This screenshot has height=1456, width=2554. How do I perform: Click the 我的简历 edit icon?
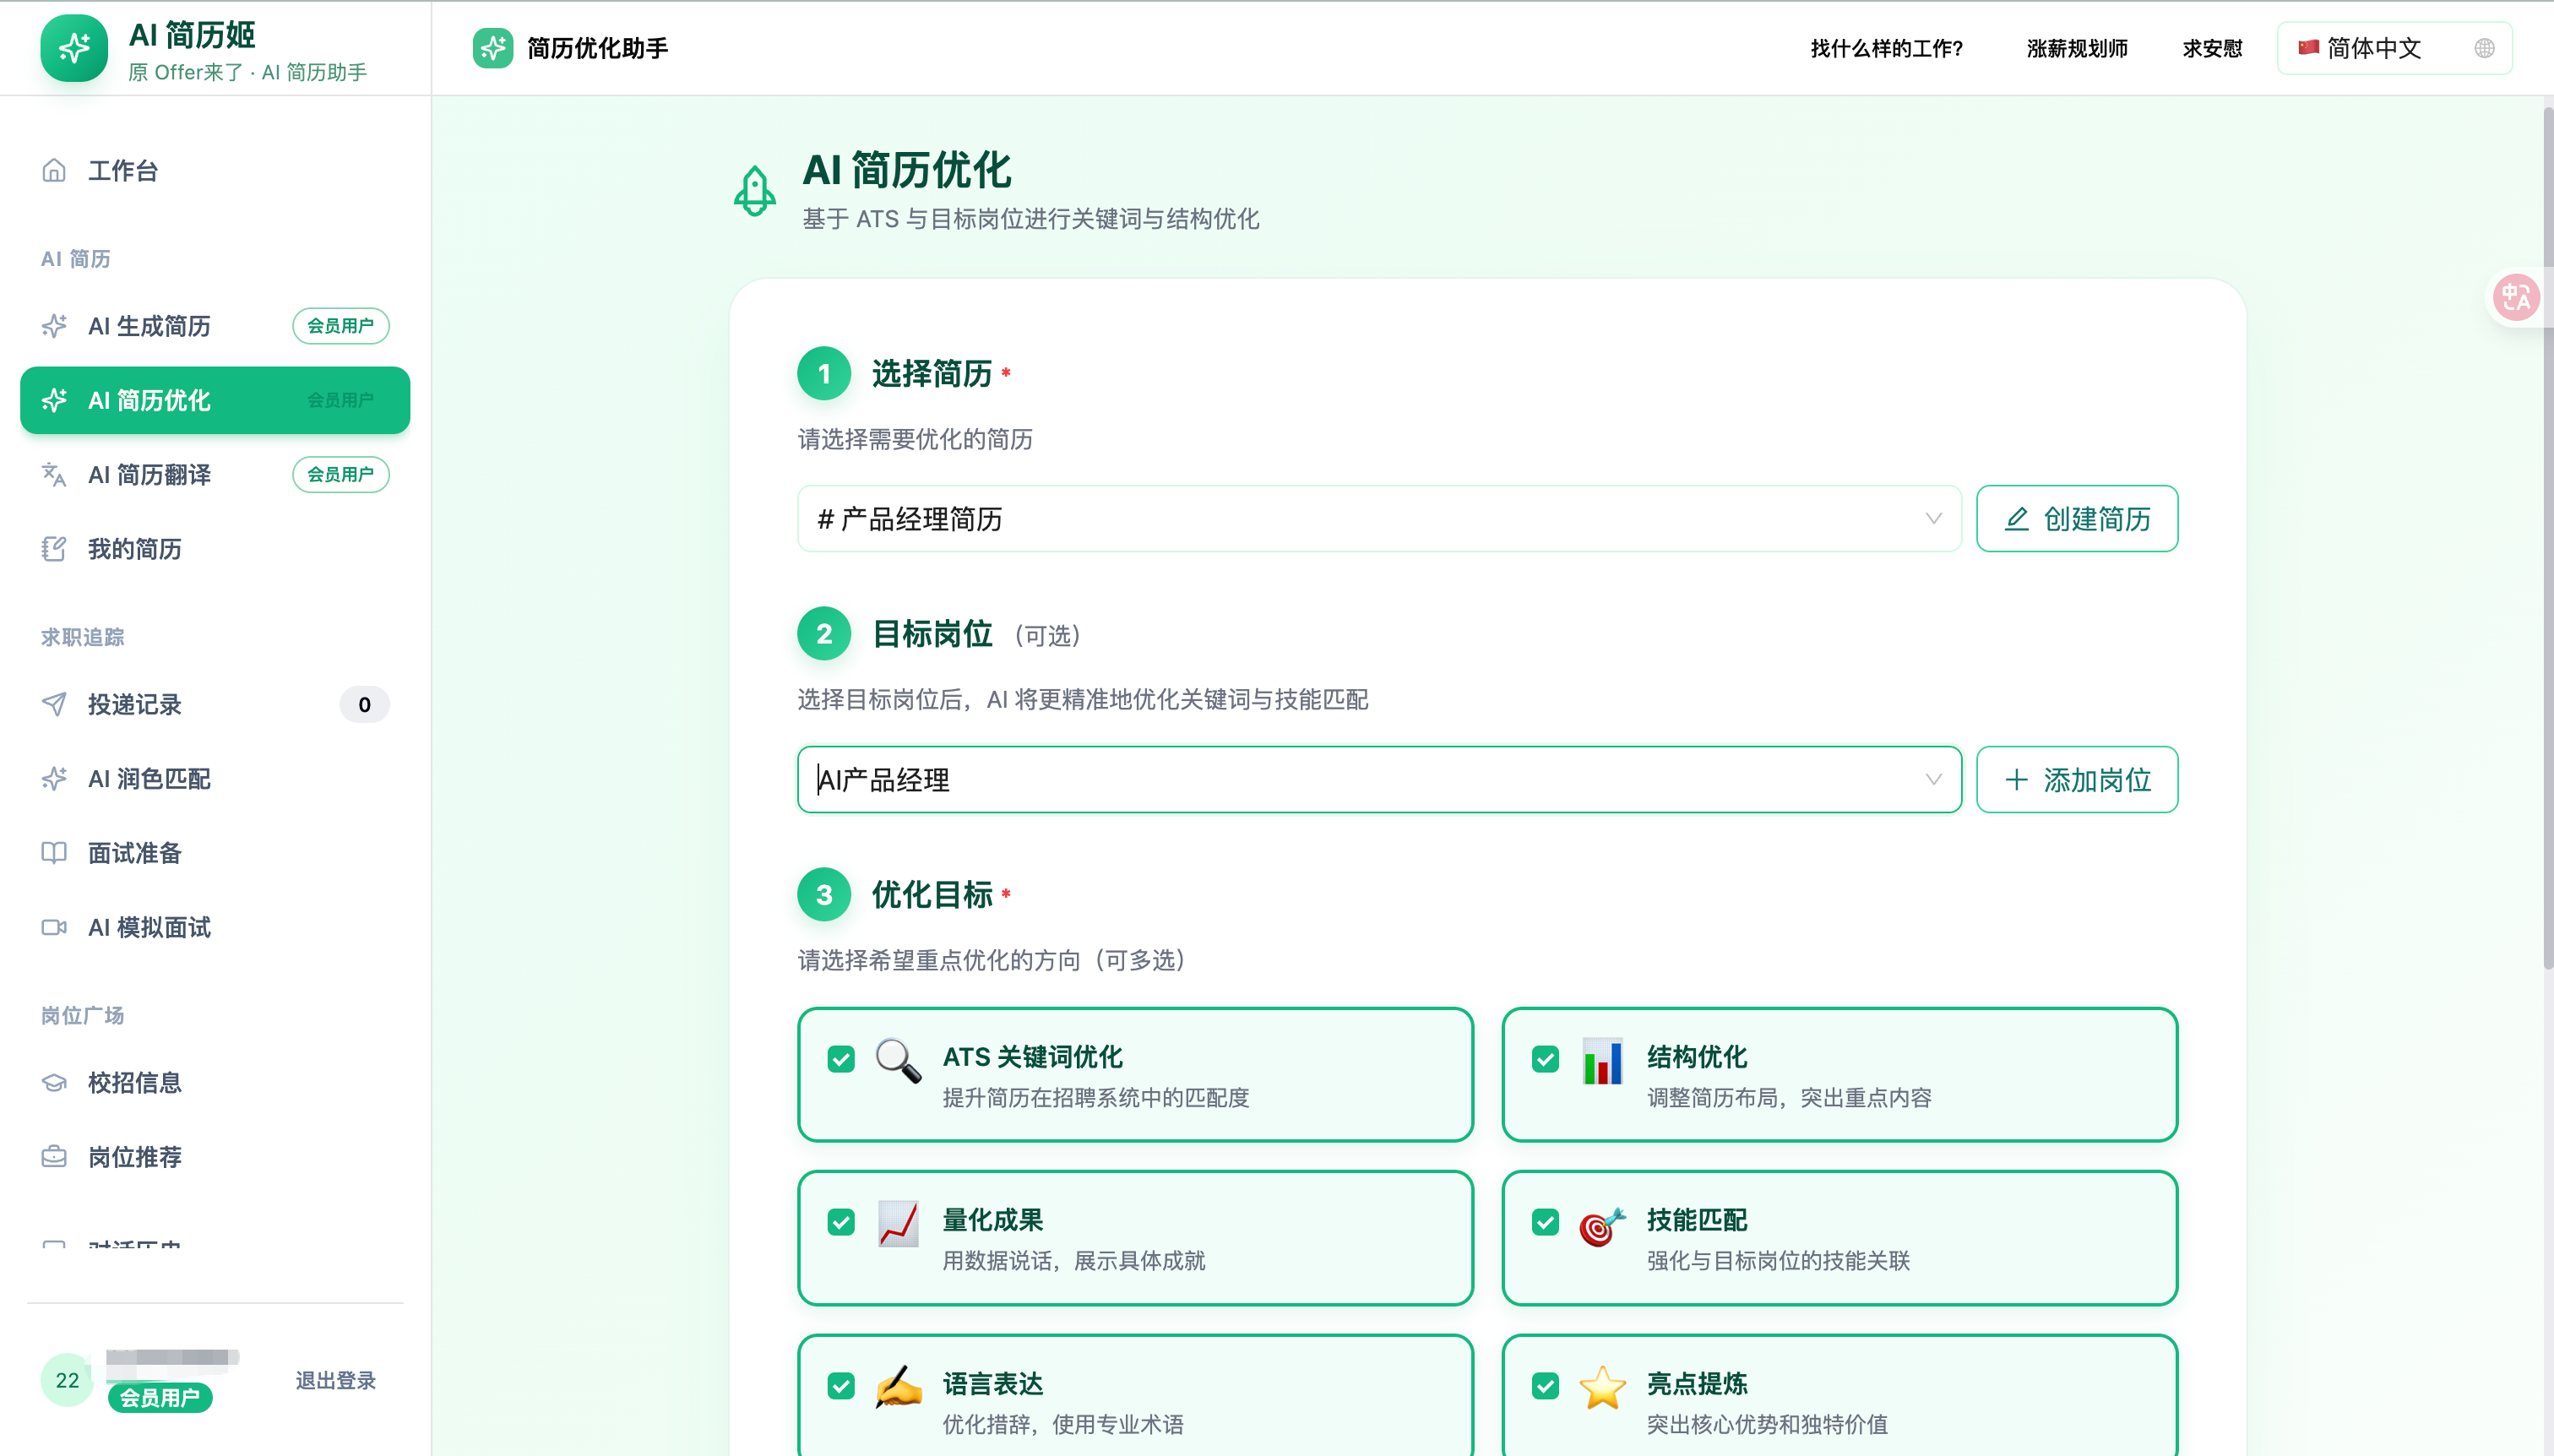[x=54, y=549]
